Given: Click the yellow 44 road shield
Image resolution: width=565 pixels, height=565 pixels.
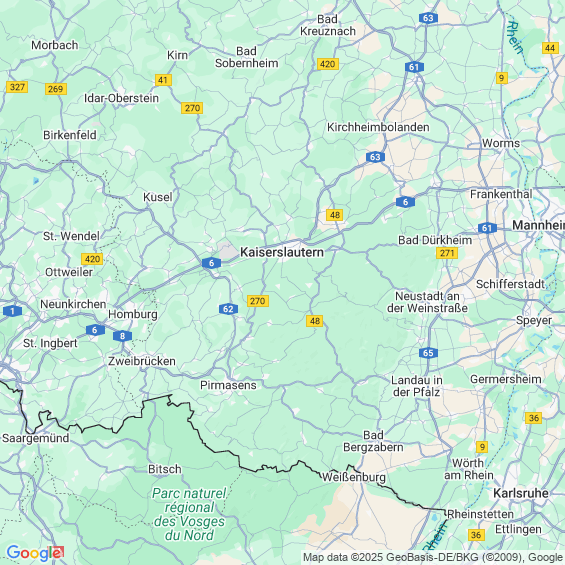Looking at the screenshot, I should (550, 48).
